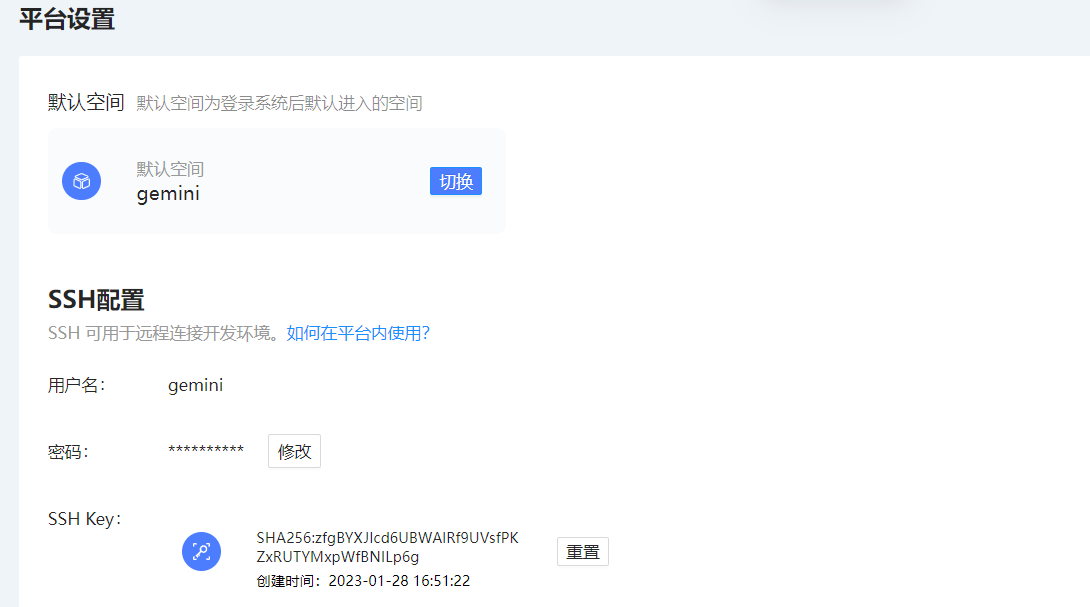Viewport: 1090px width, 607px height.
Task: Click the 密码 field label
Action: coord(68,452)
